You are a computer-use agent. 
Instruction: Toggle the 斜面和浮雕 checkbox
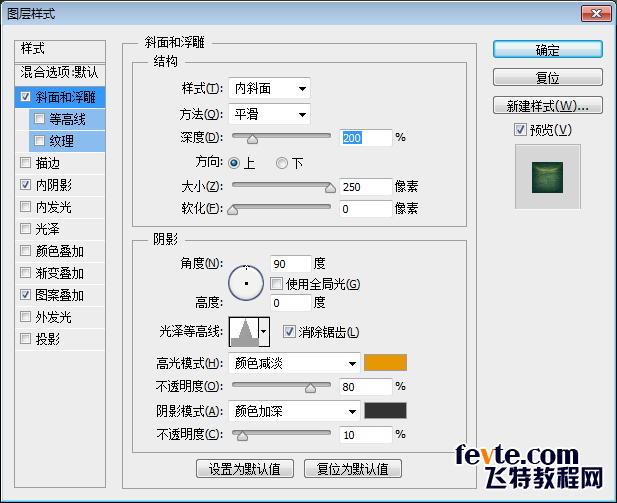click(x=26, y=97)
